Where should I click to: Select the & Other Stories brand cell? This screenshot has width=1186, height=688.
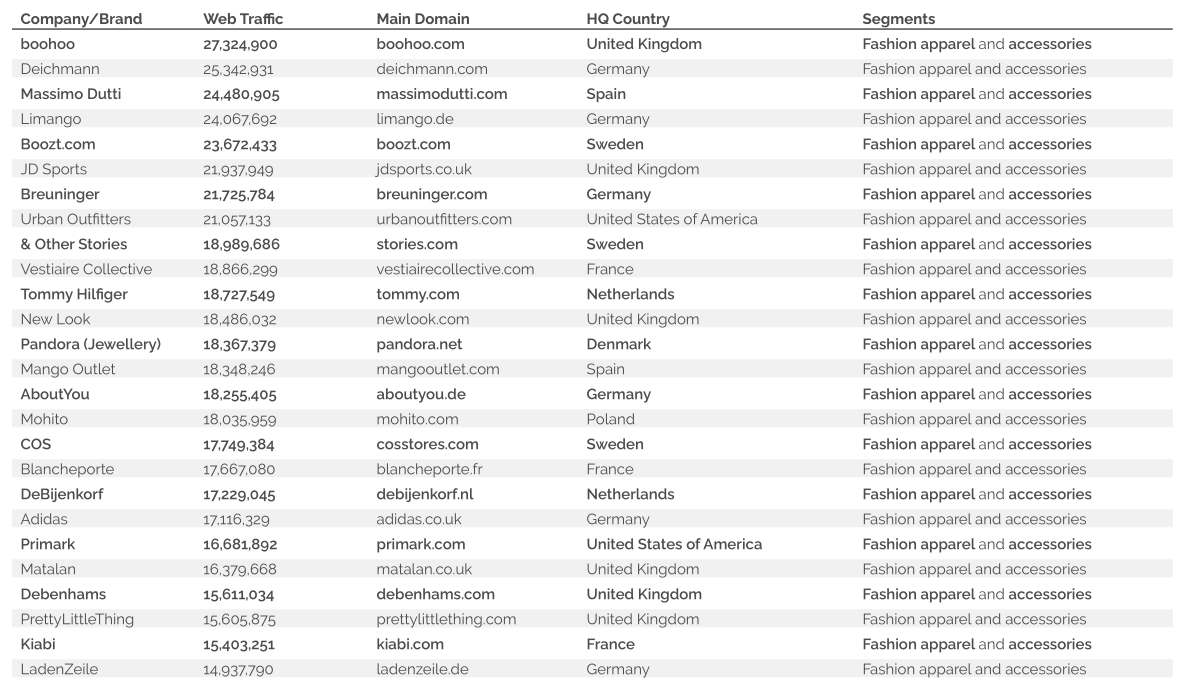74,244
